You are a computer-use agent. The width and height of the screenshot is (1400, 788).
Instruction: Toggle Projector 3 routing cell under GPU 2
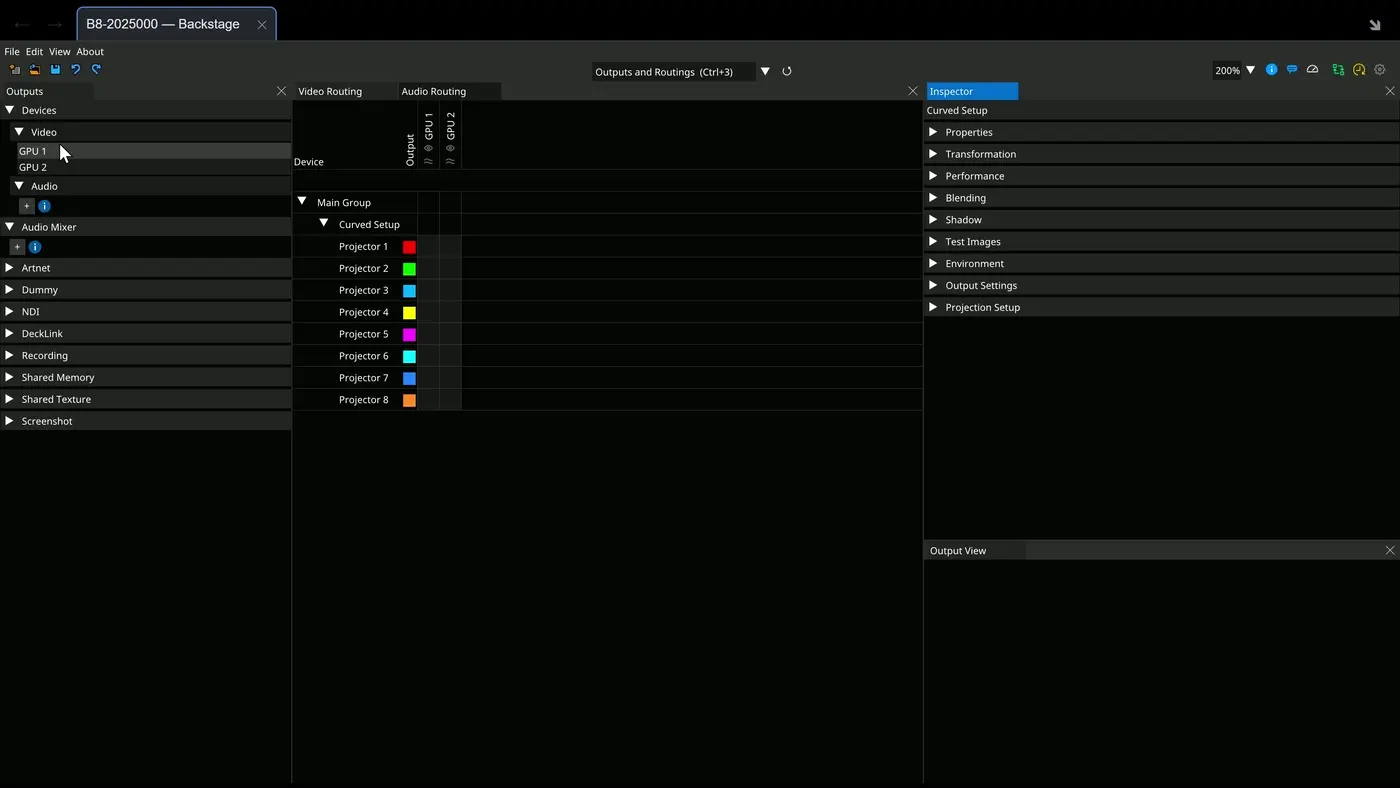[x=450, y=291]
